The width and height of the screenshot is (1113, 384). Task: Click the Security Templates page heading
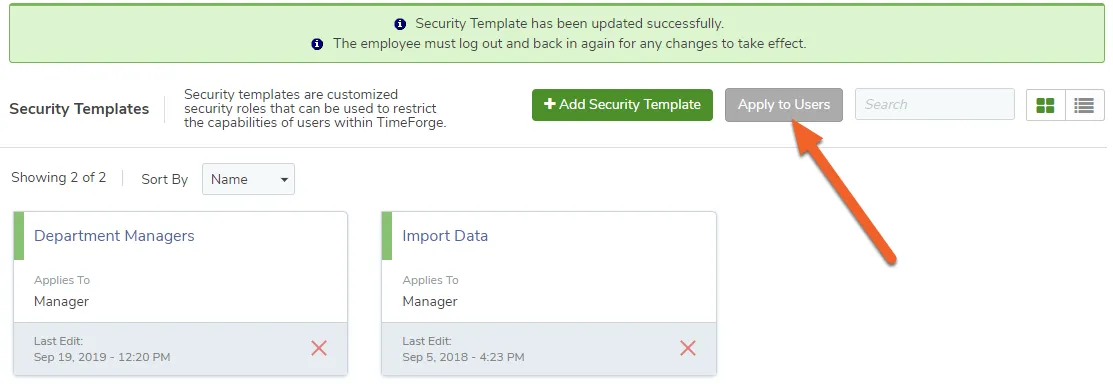(x=80, y=109)
